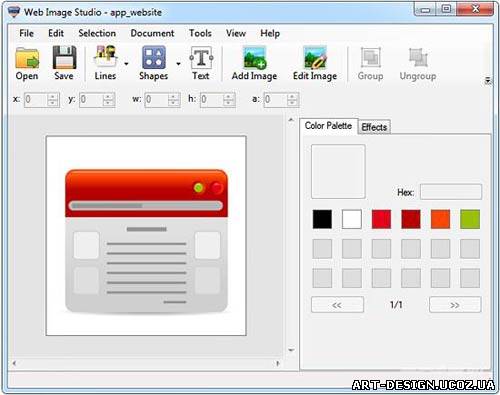Screen dimensions: 500x395
Task: Pick the dark red color swatch
Action: [411, 219]
